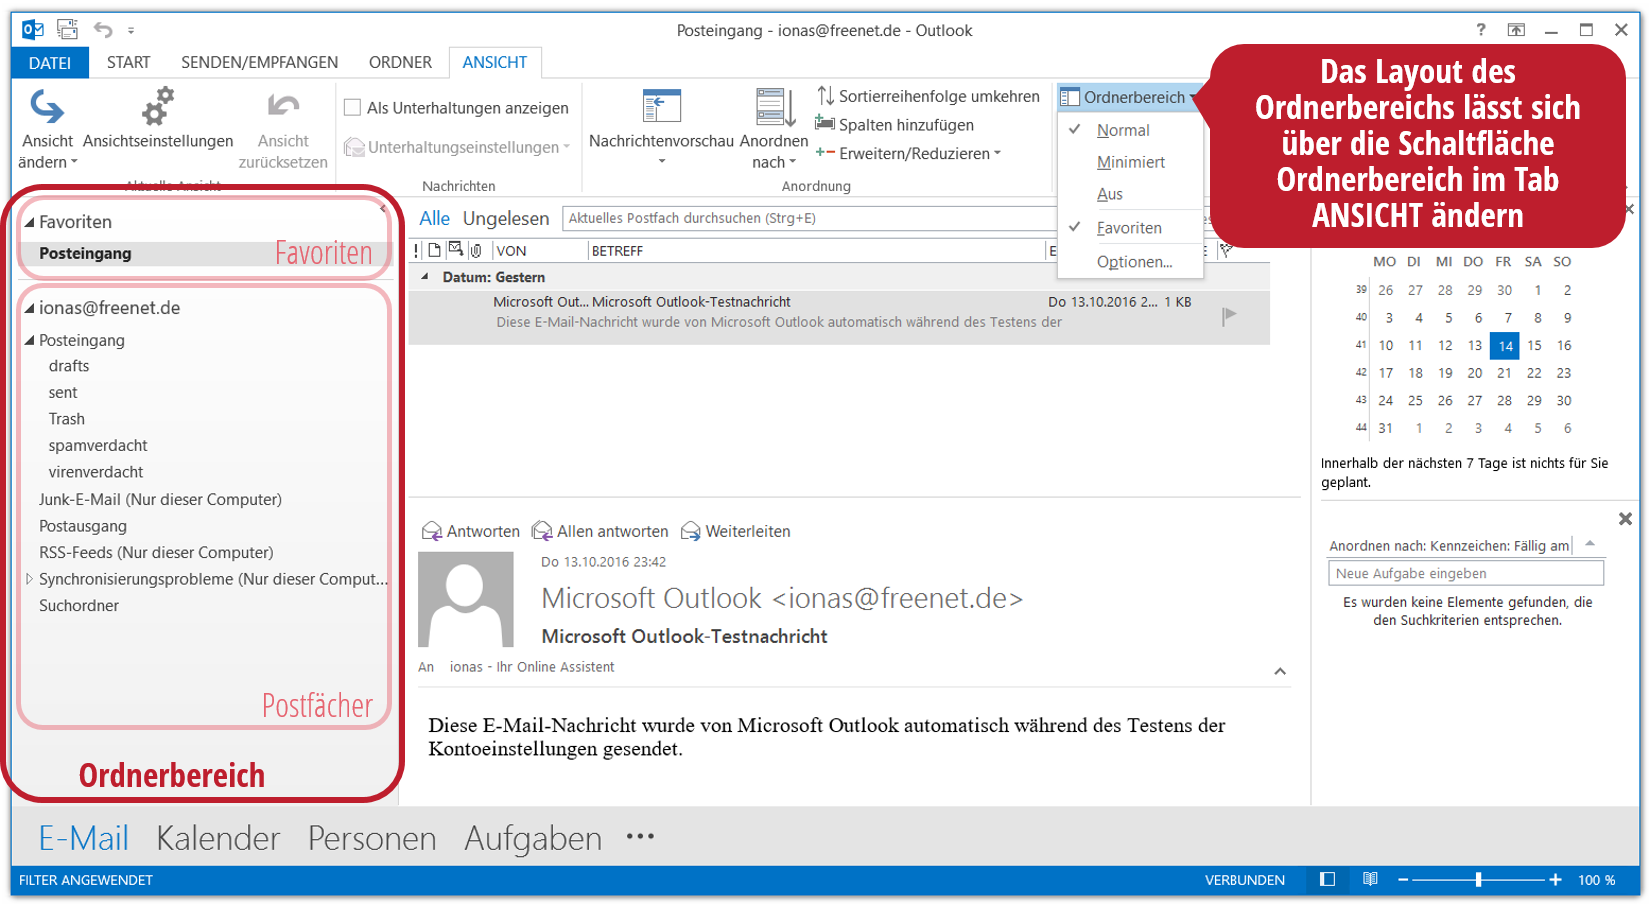Select calendar day 14
1650x905 pixels.
1505,346
